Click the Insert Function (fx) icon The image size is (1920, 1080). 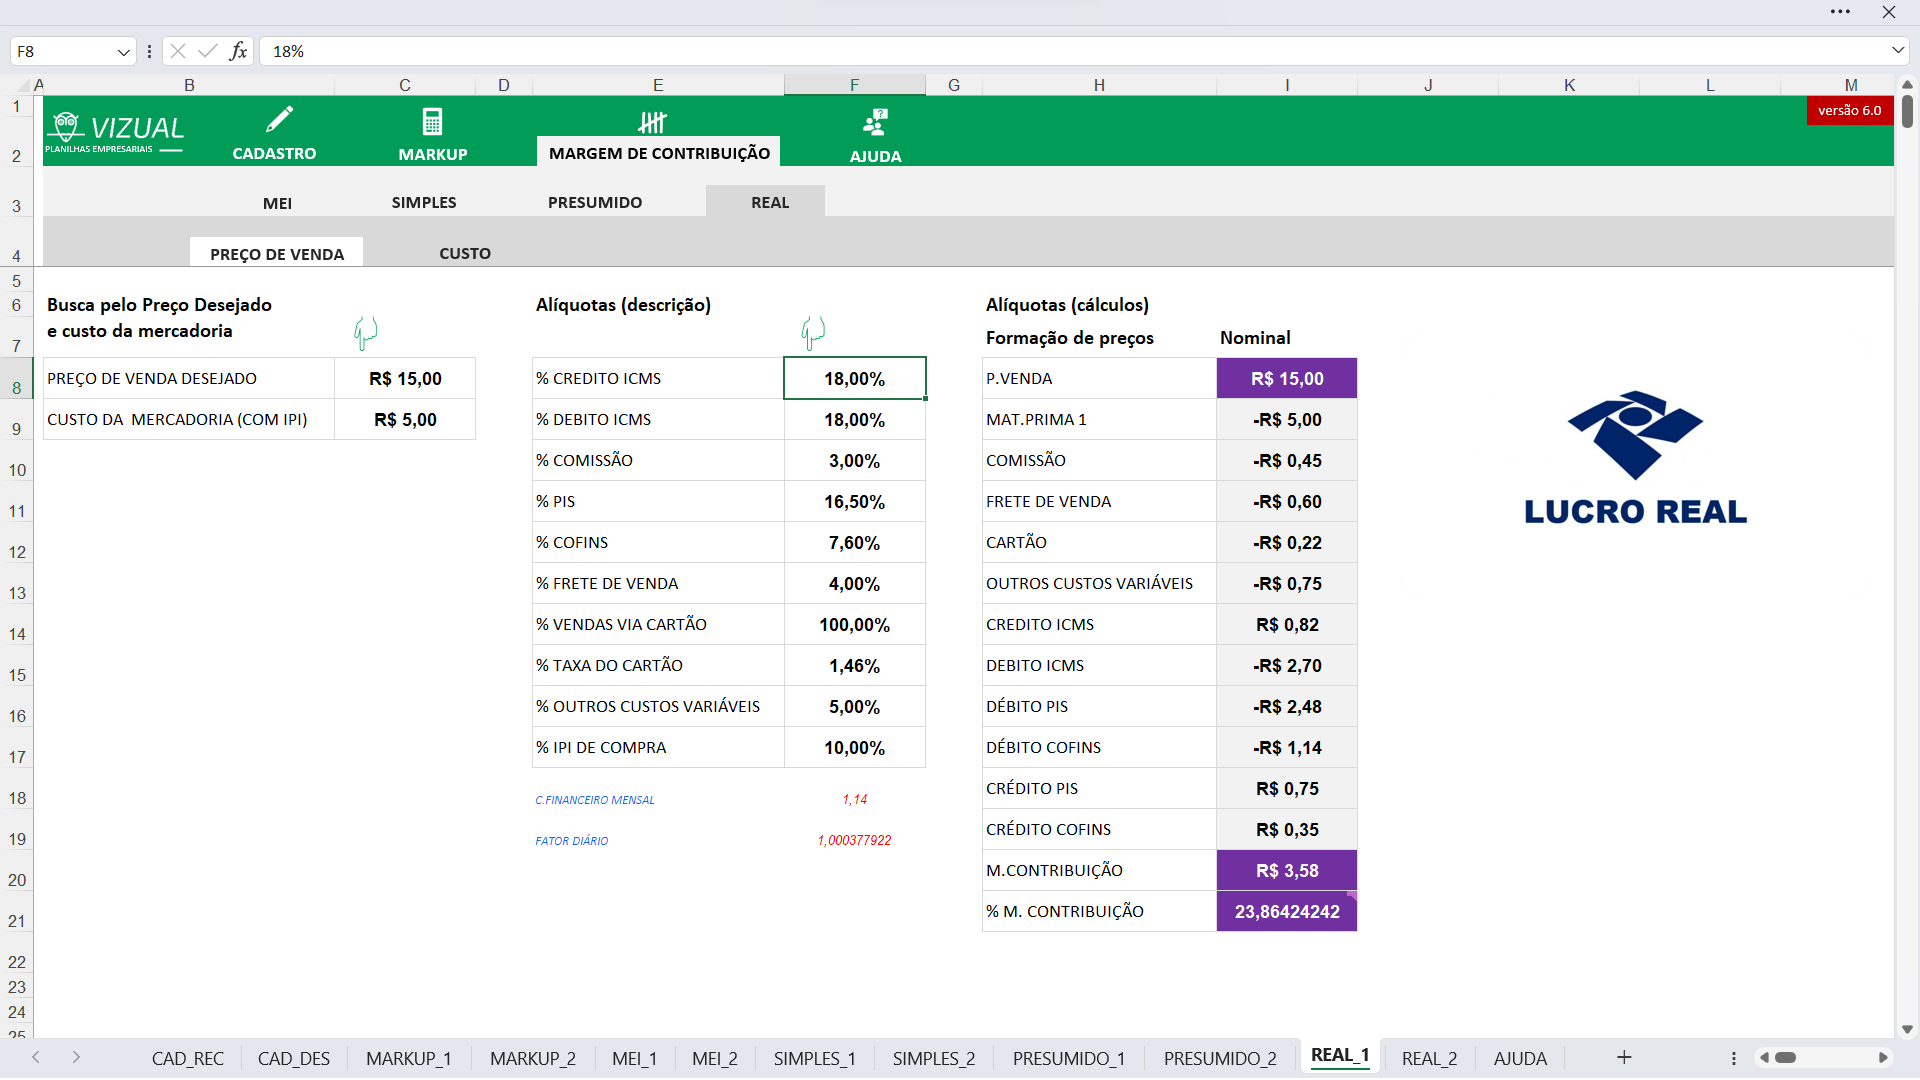[x=238, y=50]
